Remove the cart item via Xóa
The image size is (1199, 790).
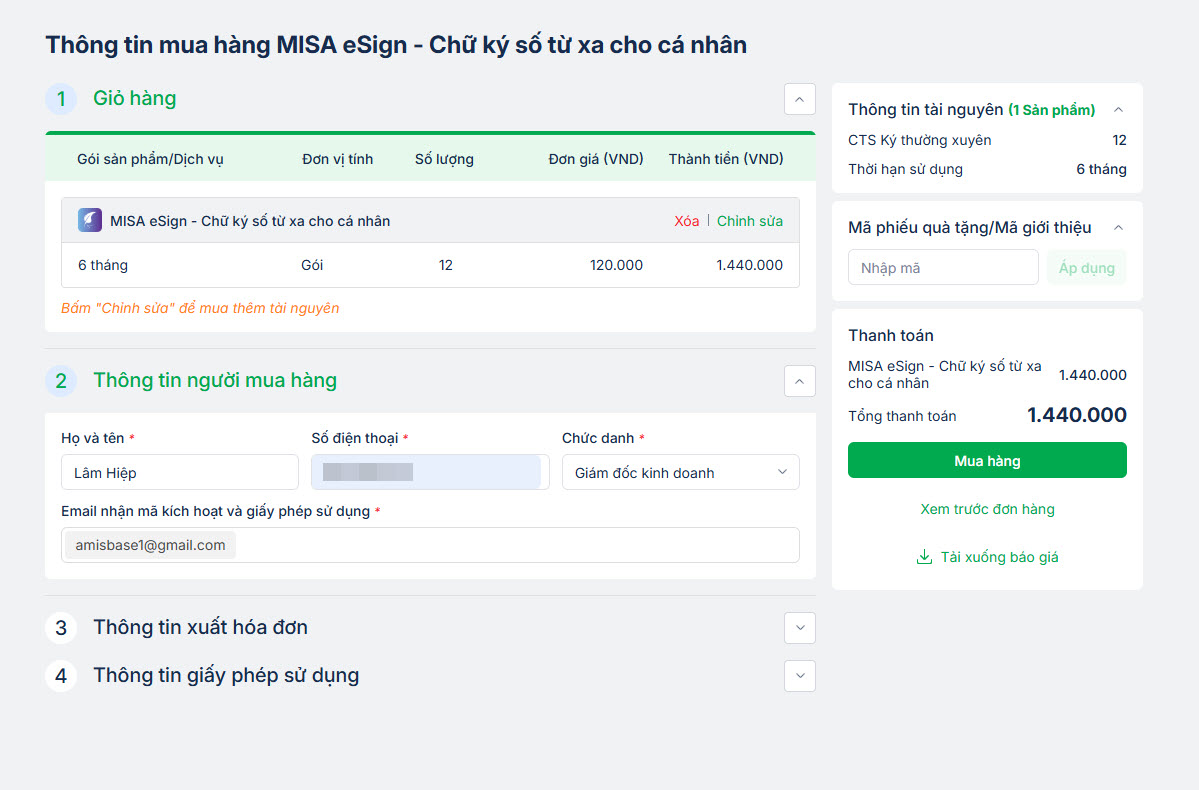(686, 221)
